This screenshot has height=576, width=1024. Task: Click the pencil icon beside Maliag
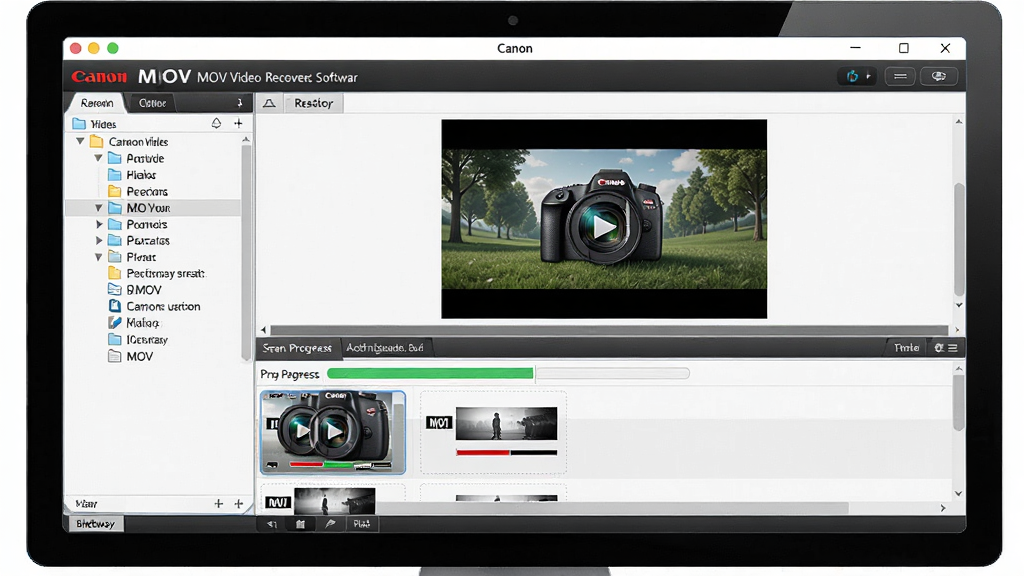point(115,323)
